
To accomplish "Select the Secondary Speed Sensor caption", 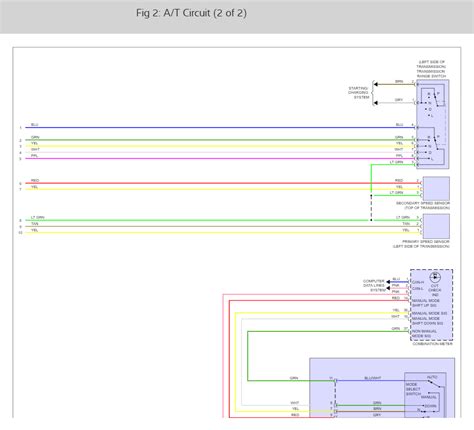I will click(x=423, y=205).
